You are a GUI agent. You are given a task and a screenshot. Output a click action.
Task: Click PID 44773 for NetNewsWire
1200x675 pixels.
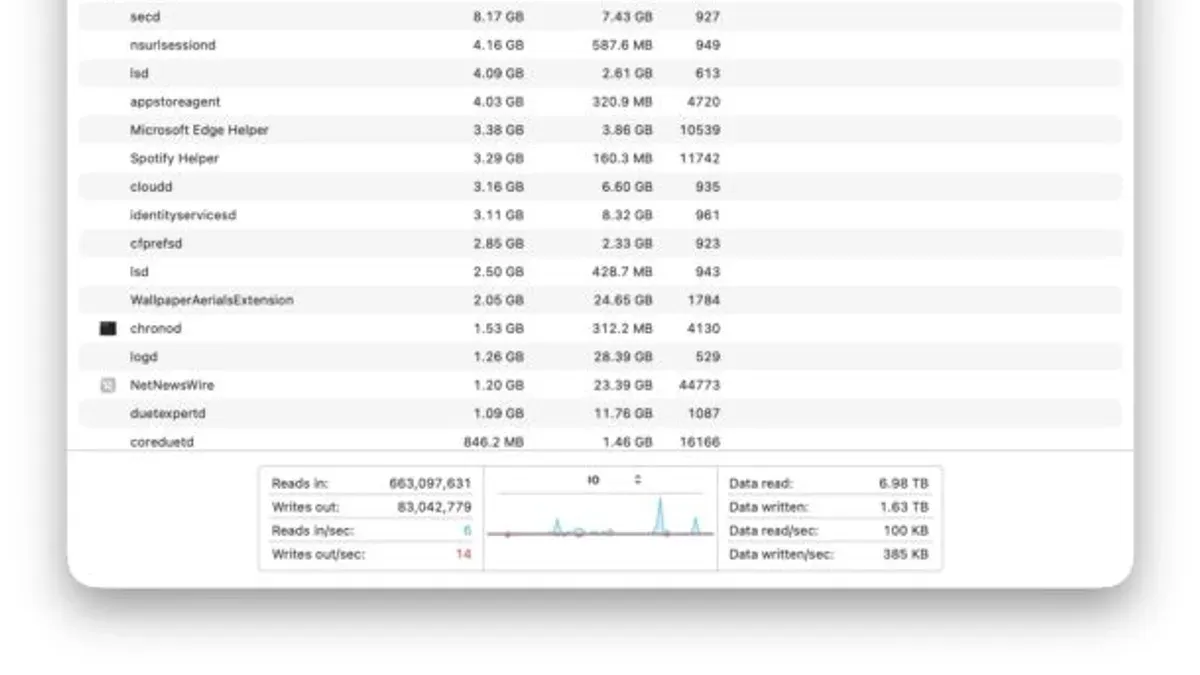pos(700,385)
